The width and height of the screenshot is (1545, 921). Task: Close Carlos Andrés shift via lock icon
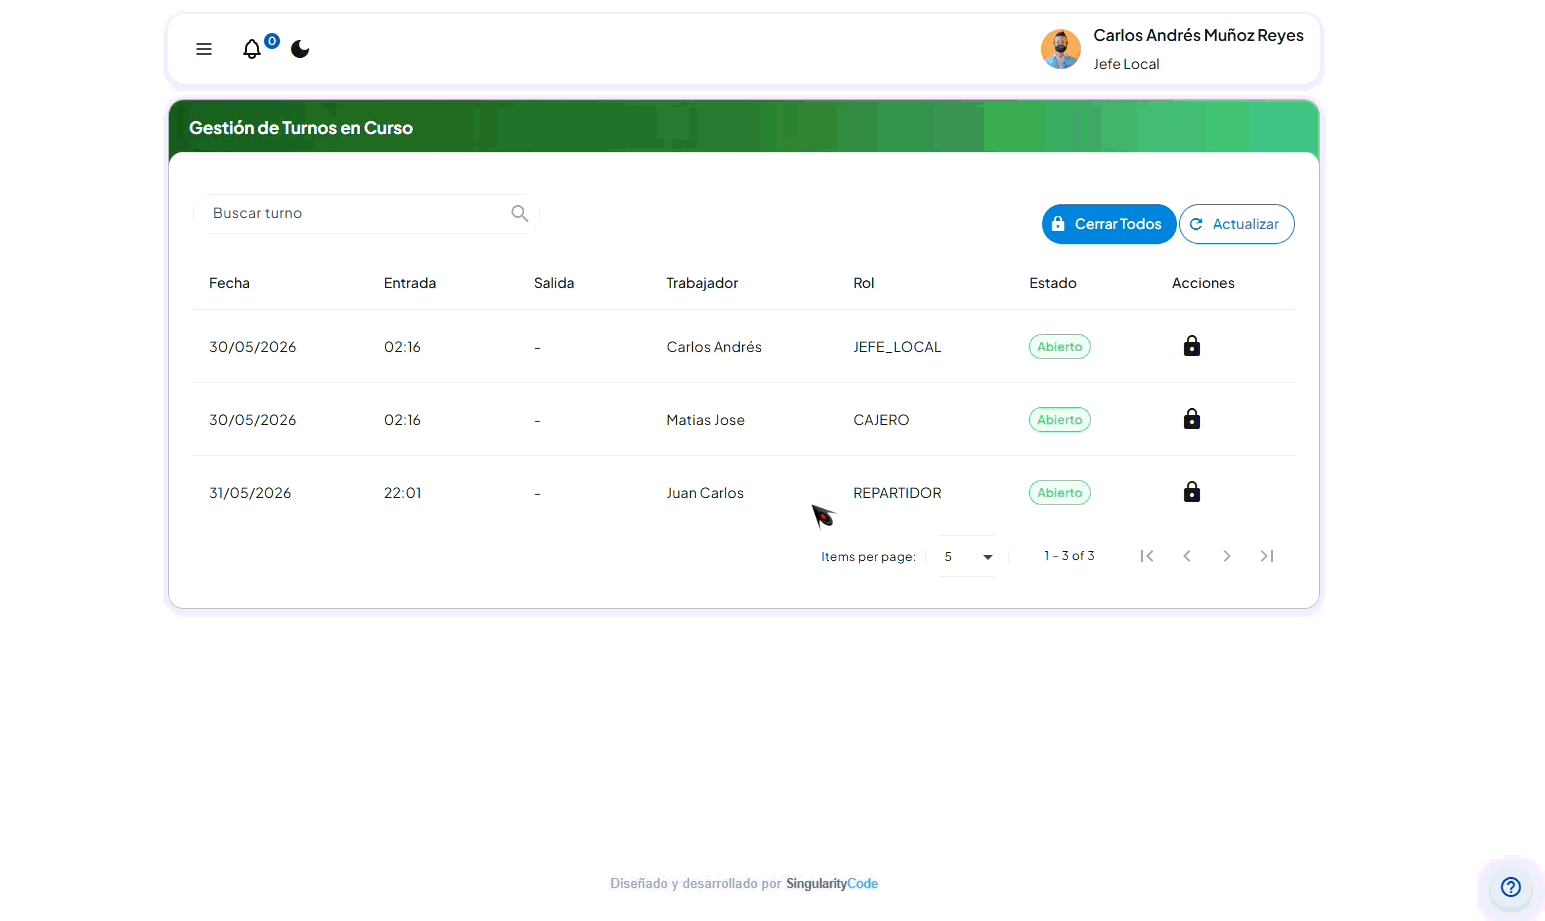[x=1192, y=346]
